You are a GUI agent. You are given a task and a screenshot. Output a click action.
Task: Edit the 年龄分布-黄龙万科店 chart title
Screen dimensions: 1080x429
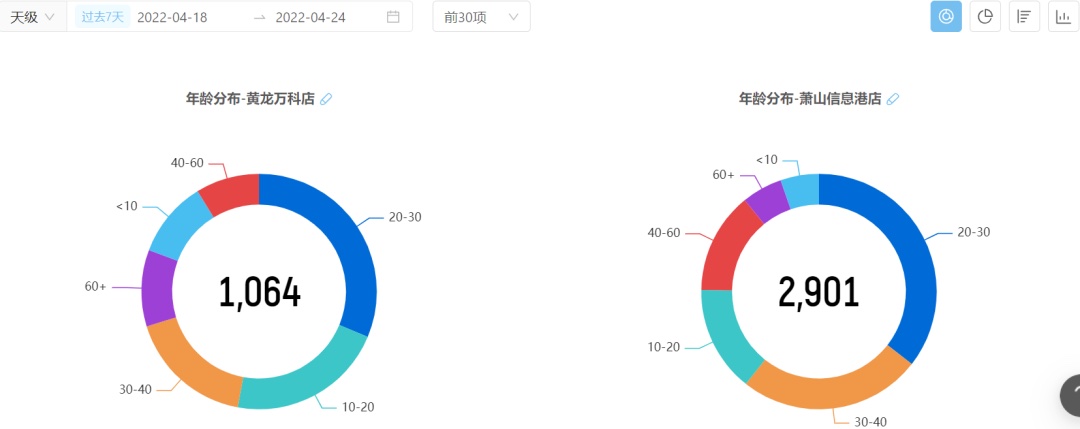[326, 99]
